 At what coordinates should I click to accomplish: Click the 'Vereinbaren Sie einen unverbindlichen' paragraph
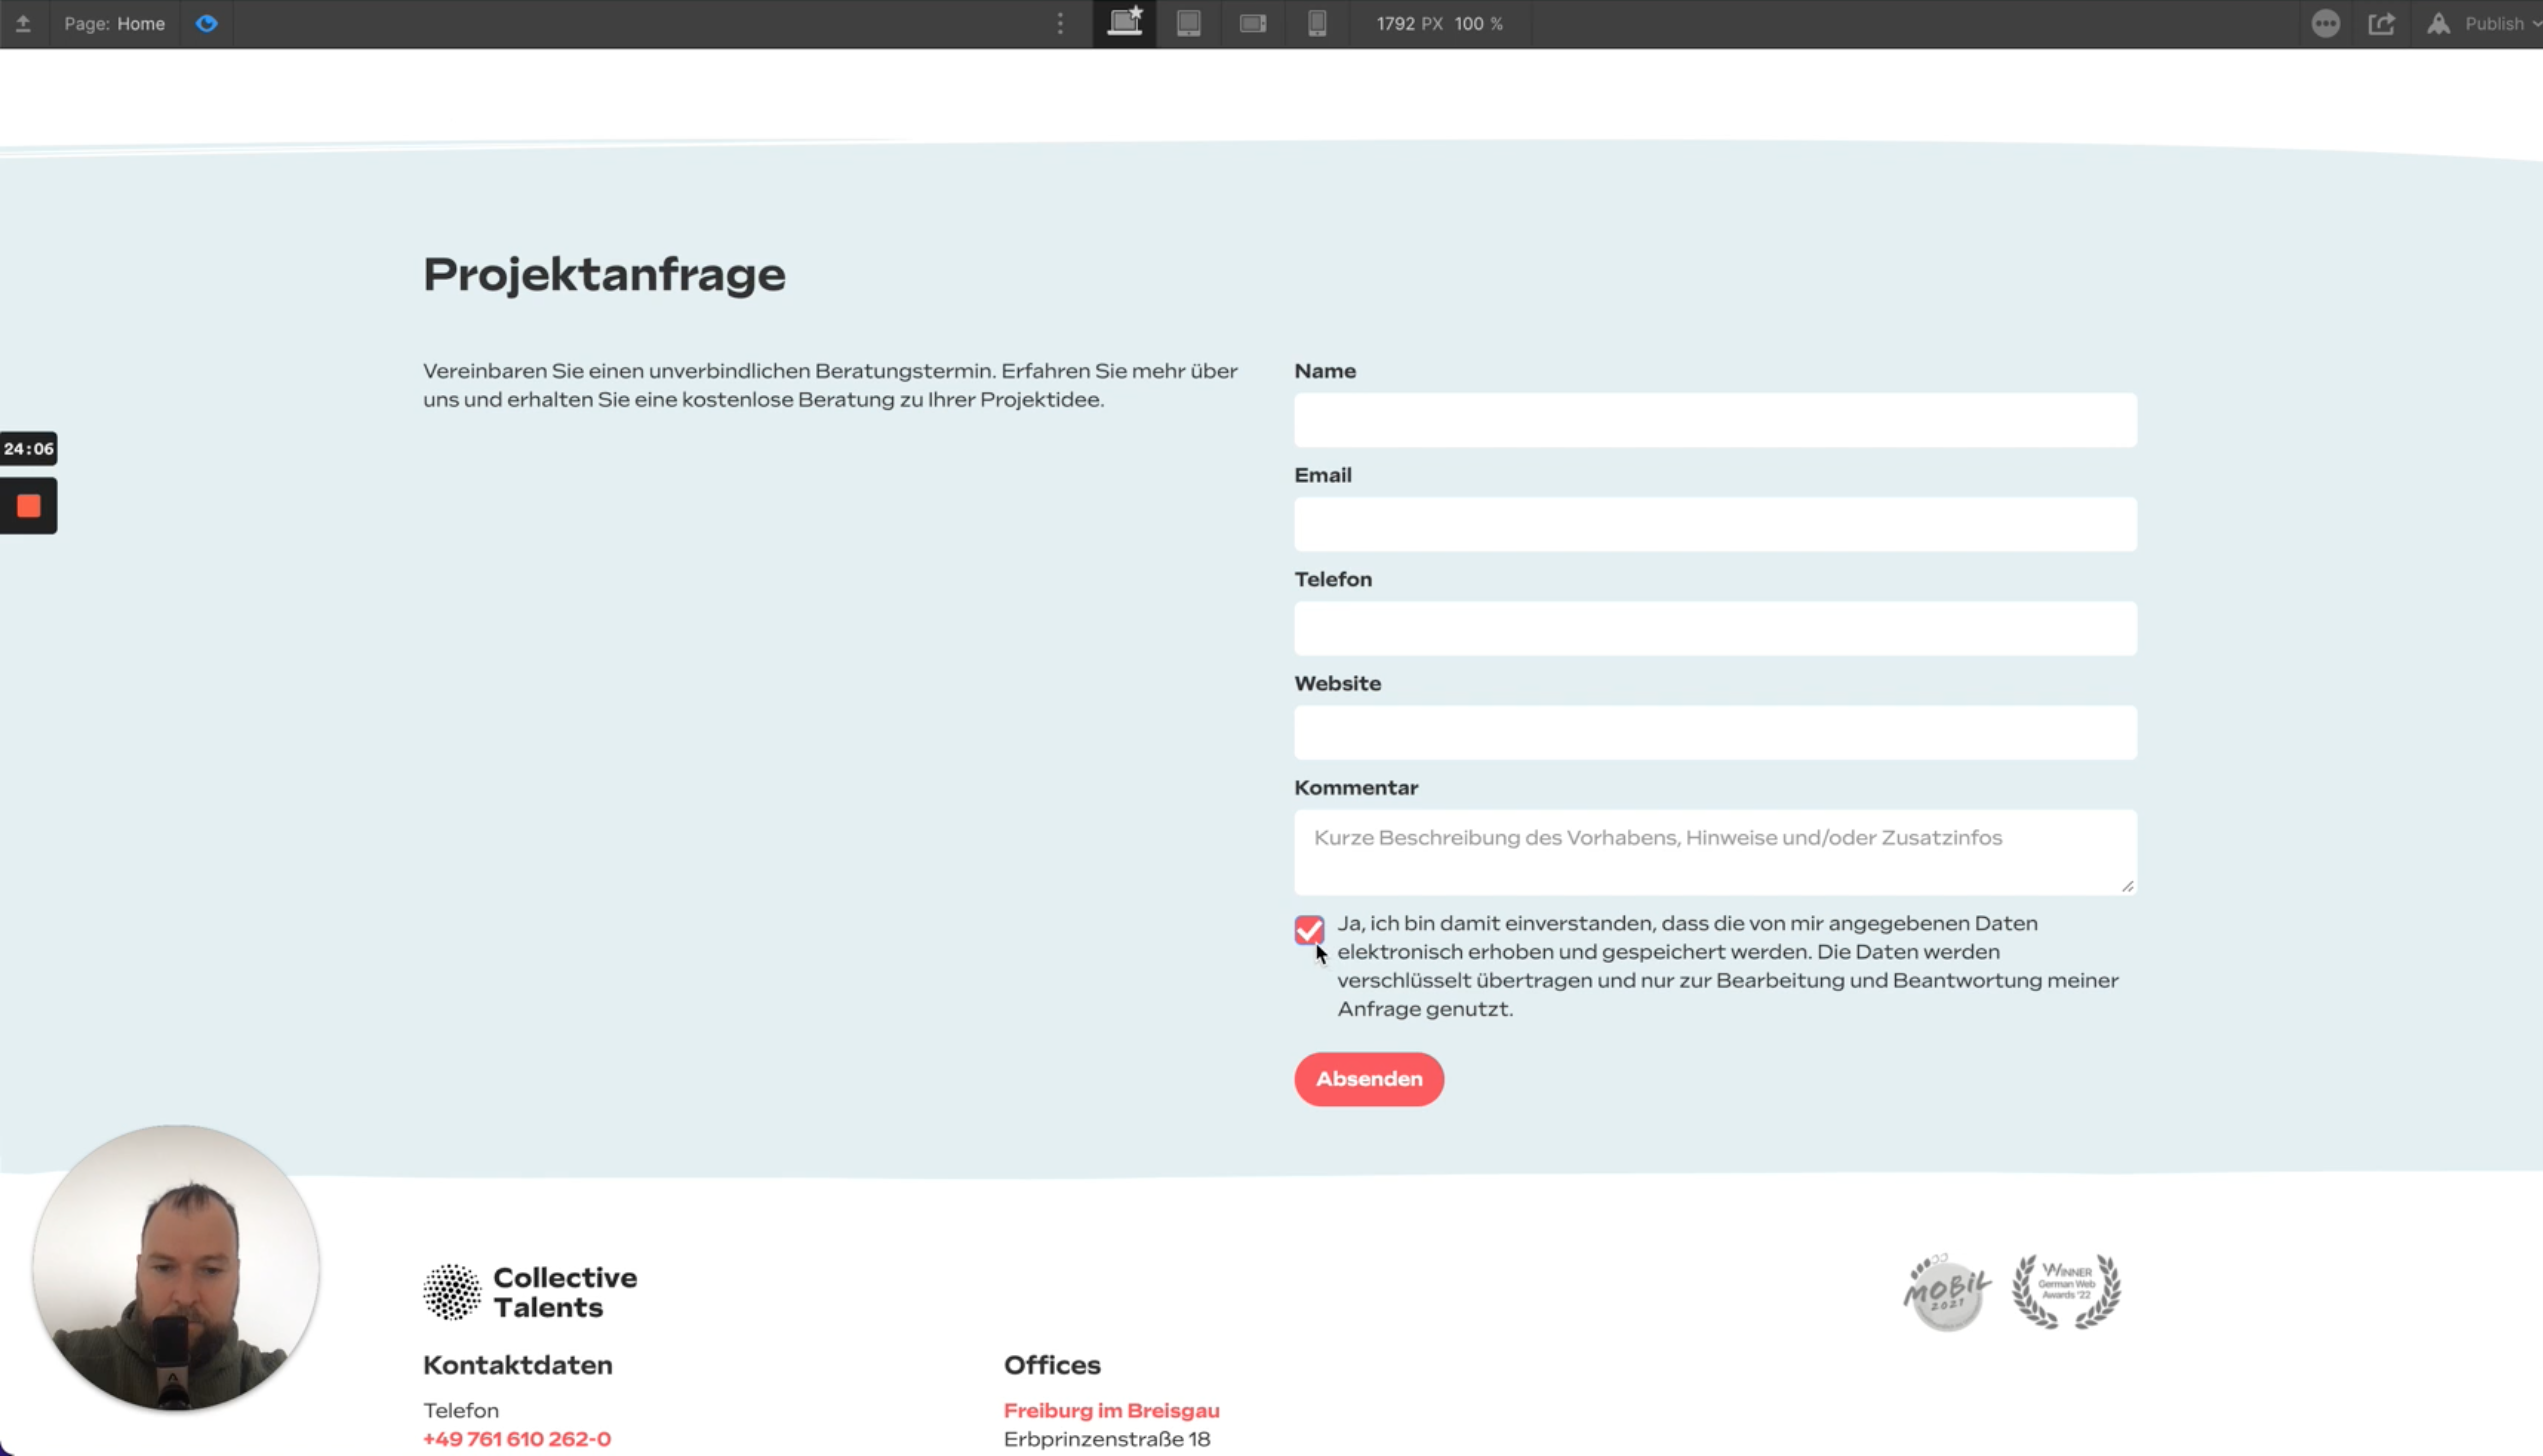click(x=830, y=385)
